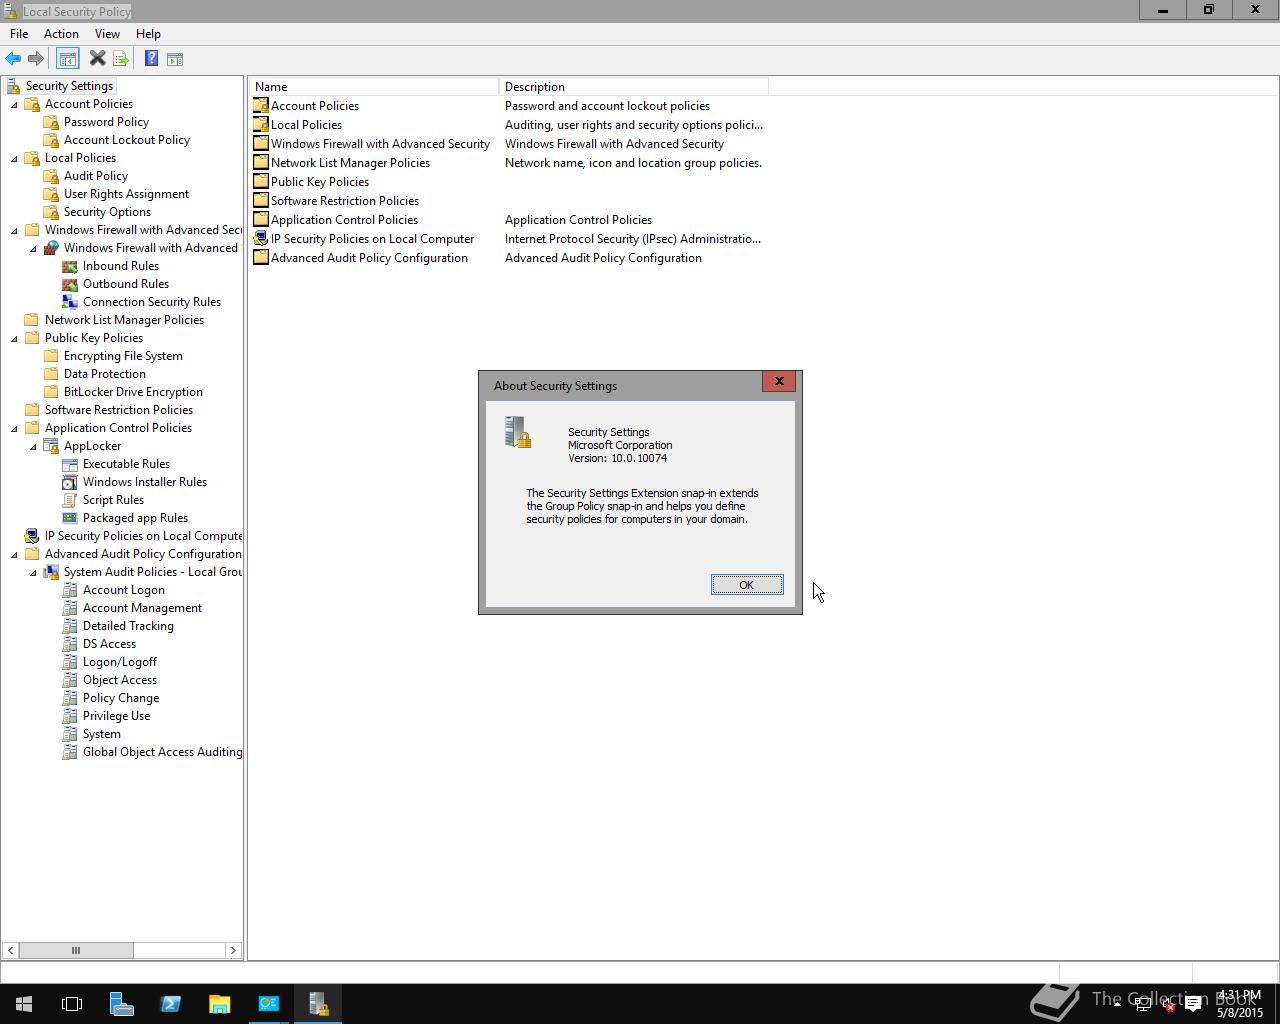Collapse the Advanced Audit Policy Configuration node

(14, 555)
